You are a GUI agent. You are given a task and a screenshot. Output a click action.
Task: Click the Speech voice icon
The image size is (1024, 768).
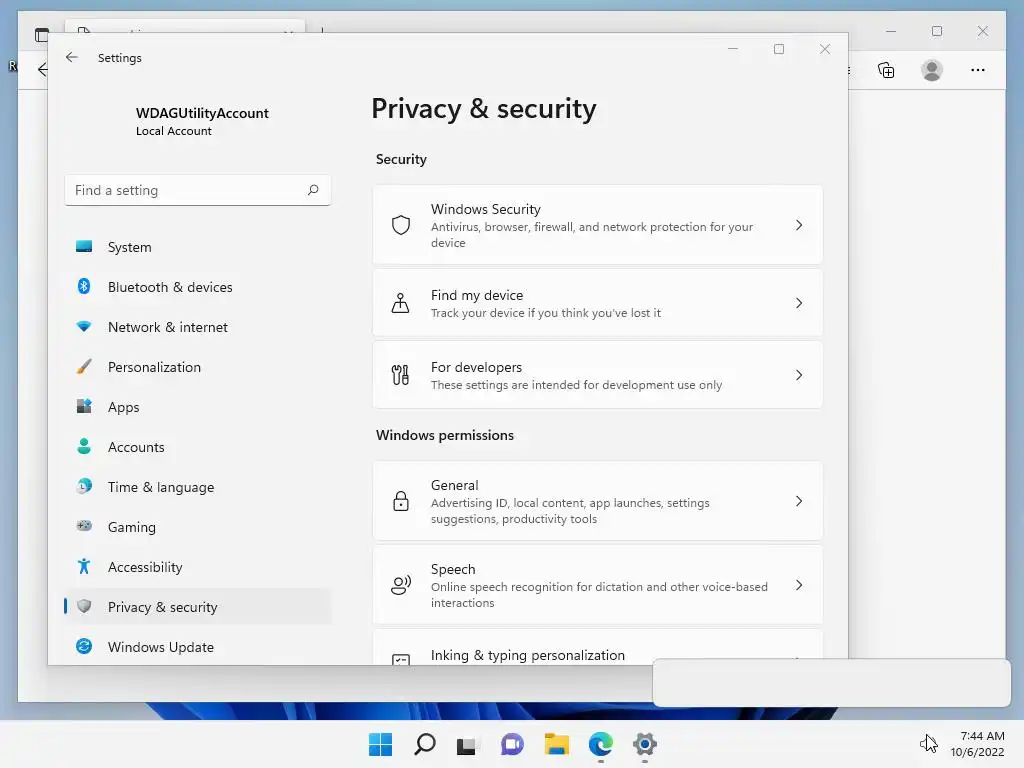[x=401, y=585]
